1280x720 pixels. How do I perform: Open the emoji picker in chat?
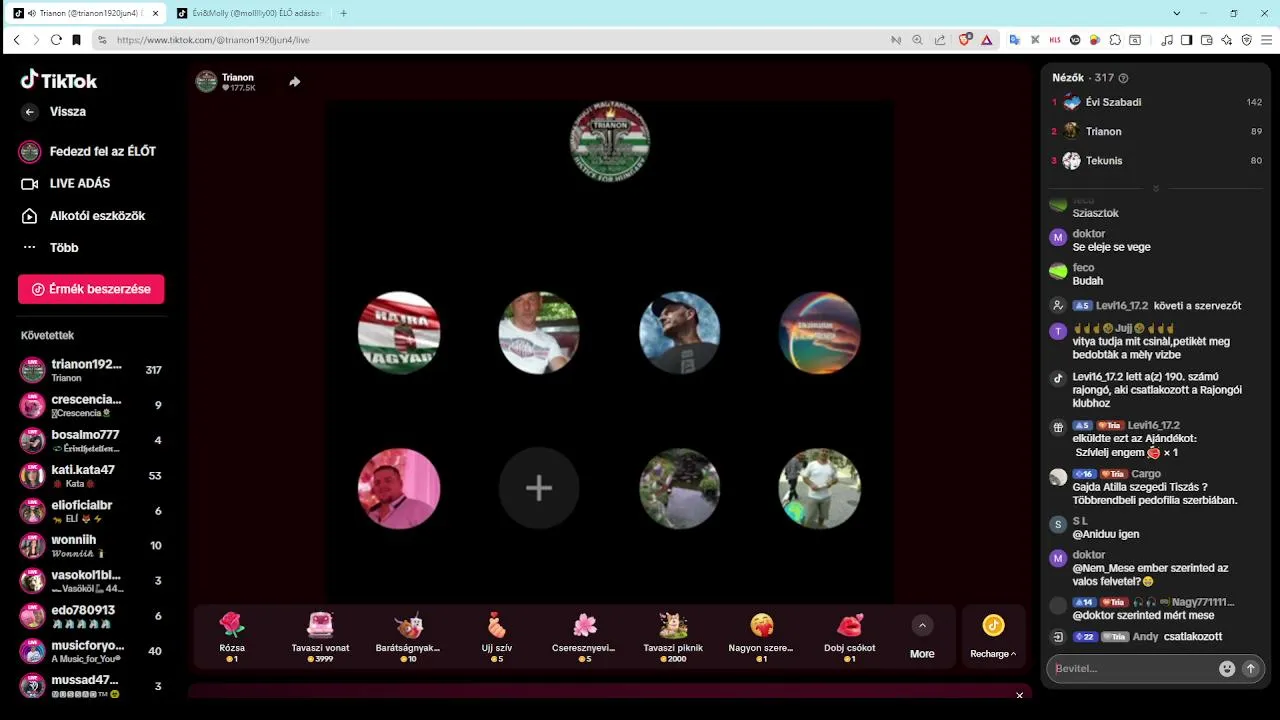click(1227, 668)
